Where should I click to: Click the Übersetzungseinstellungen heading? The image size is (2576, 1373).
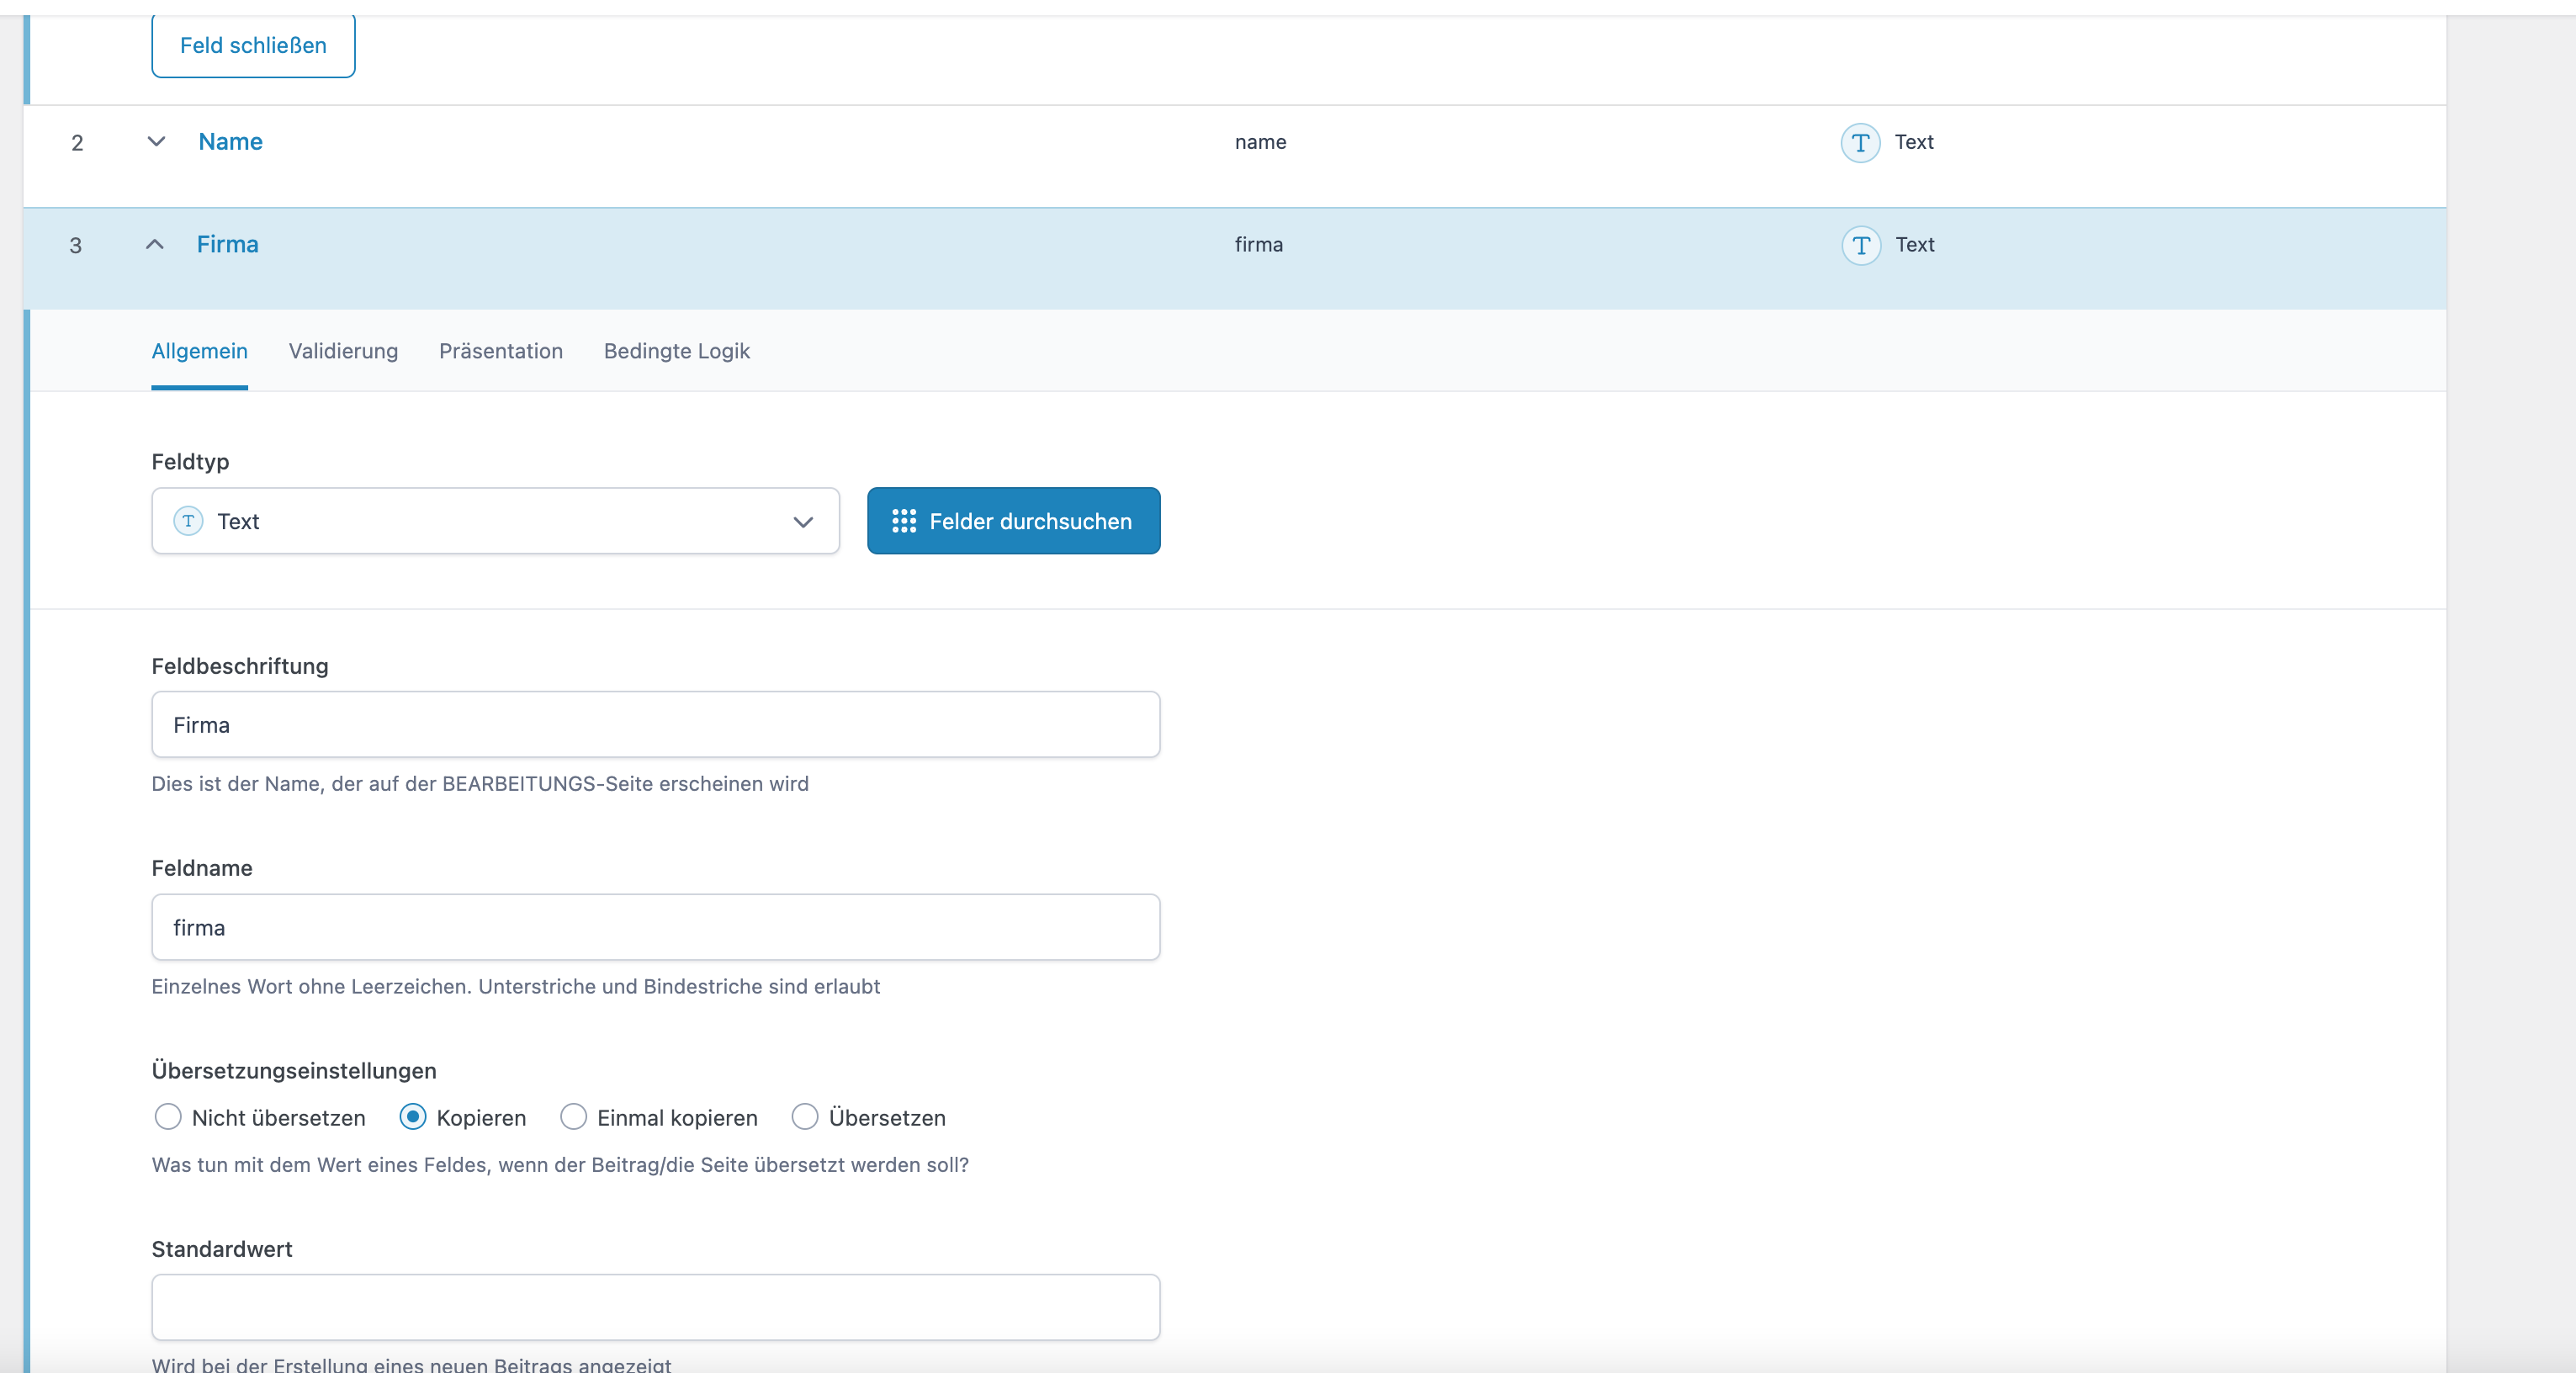pyautogui.click(x=294, y=1071)
